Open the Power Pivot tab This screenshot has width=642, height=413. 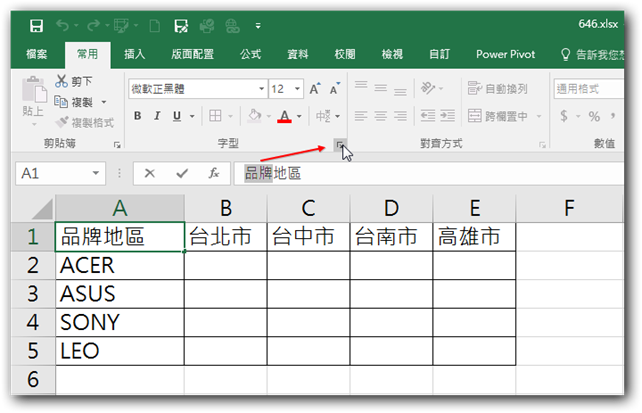(505, 54)
